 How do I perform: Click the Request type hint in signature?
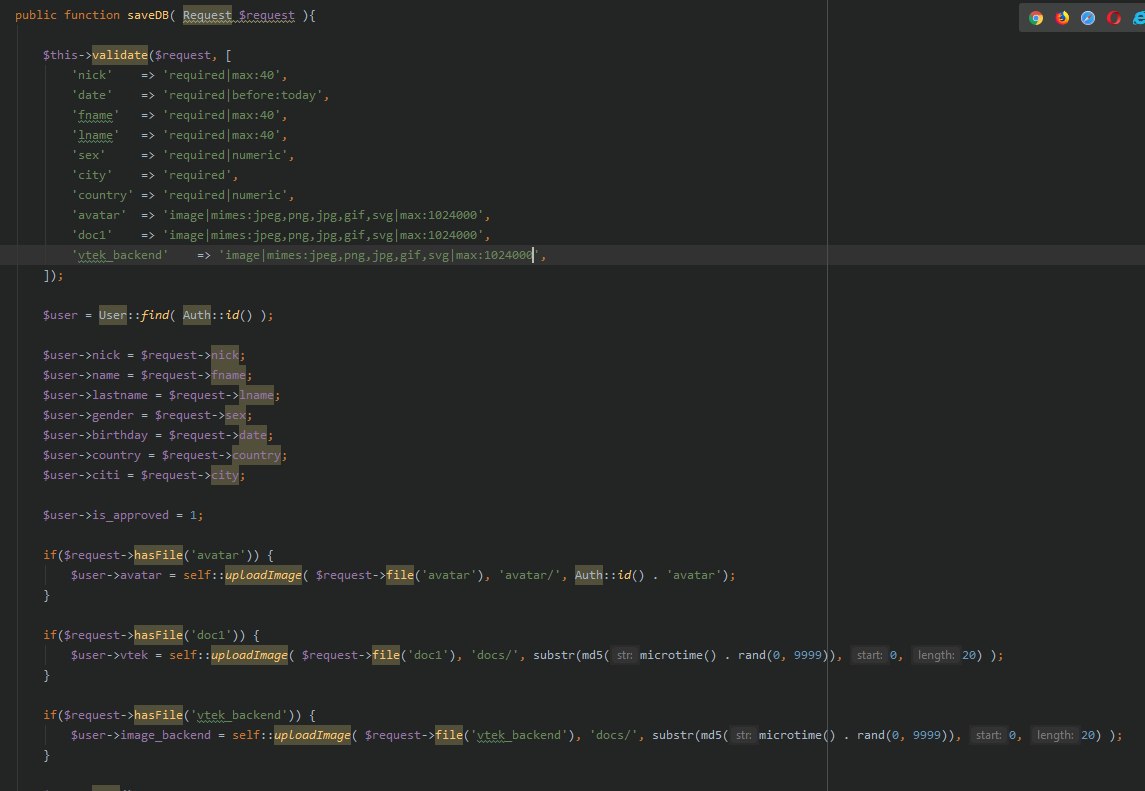pos(207,15)
